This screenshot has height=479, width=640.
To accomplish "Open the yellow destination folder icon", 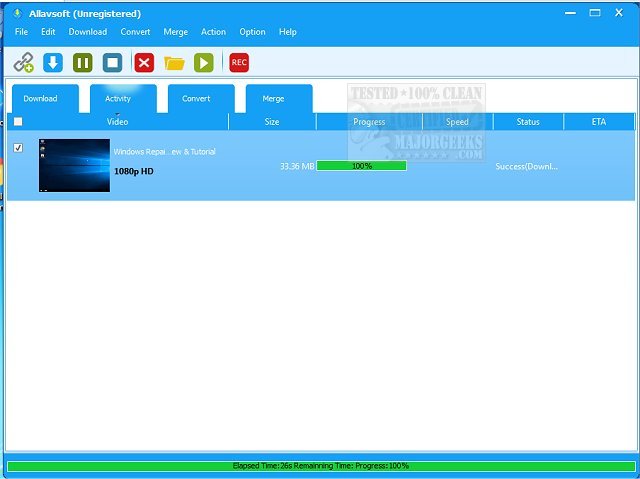I will (174, 63).
